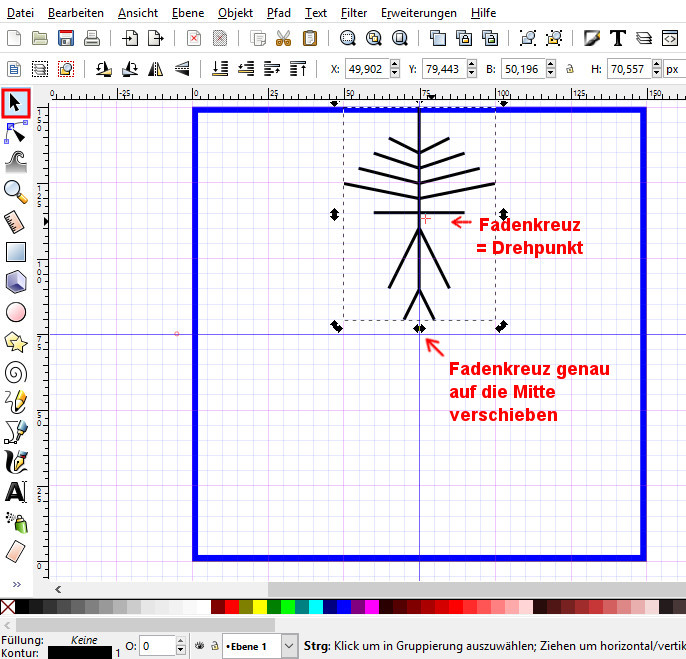Image resolution: width=686 pixels, height=659 pixels.
Task: Raise selection to top
Action: click(298, 69)
